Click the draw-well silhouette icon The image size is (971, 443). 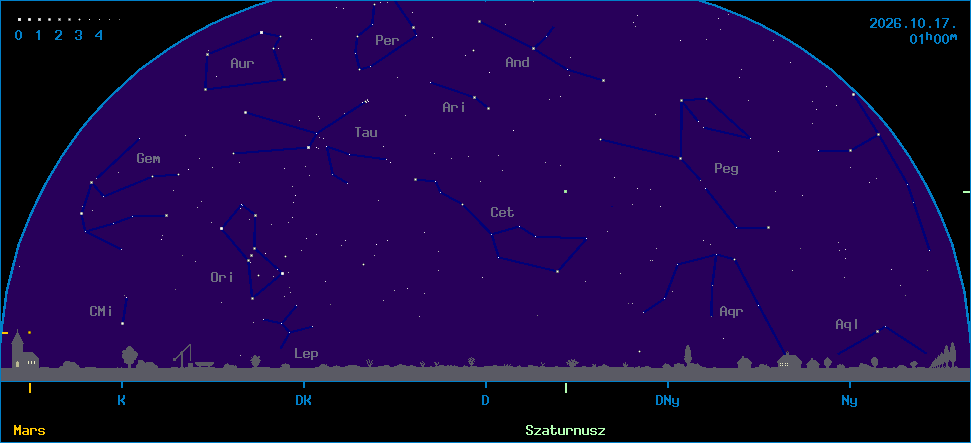184,356
